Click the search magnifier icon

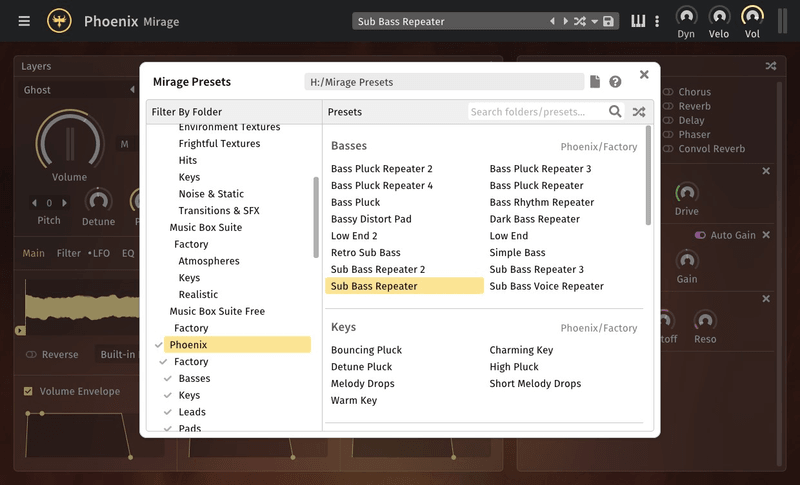pos(616,112)
